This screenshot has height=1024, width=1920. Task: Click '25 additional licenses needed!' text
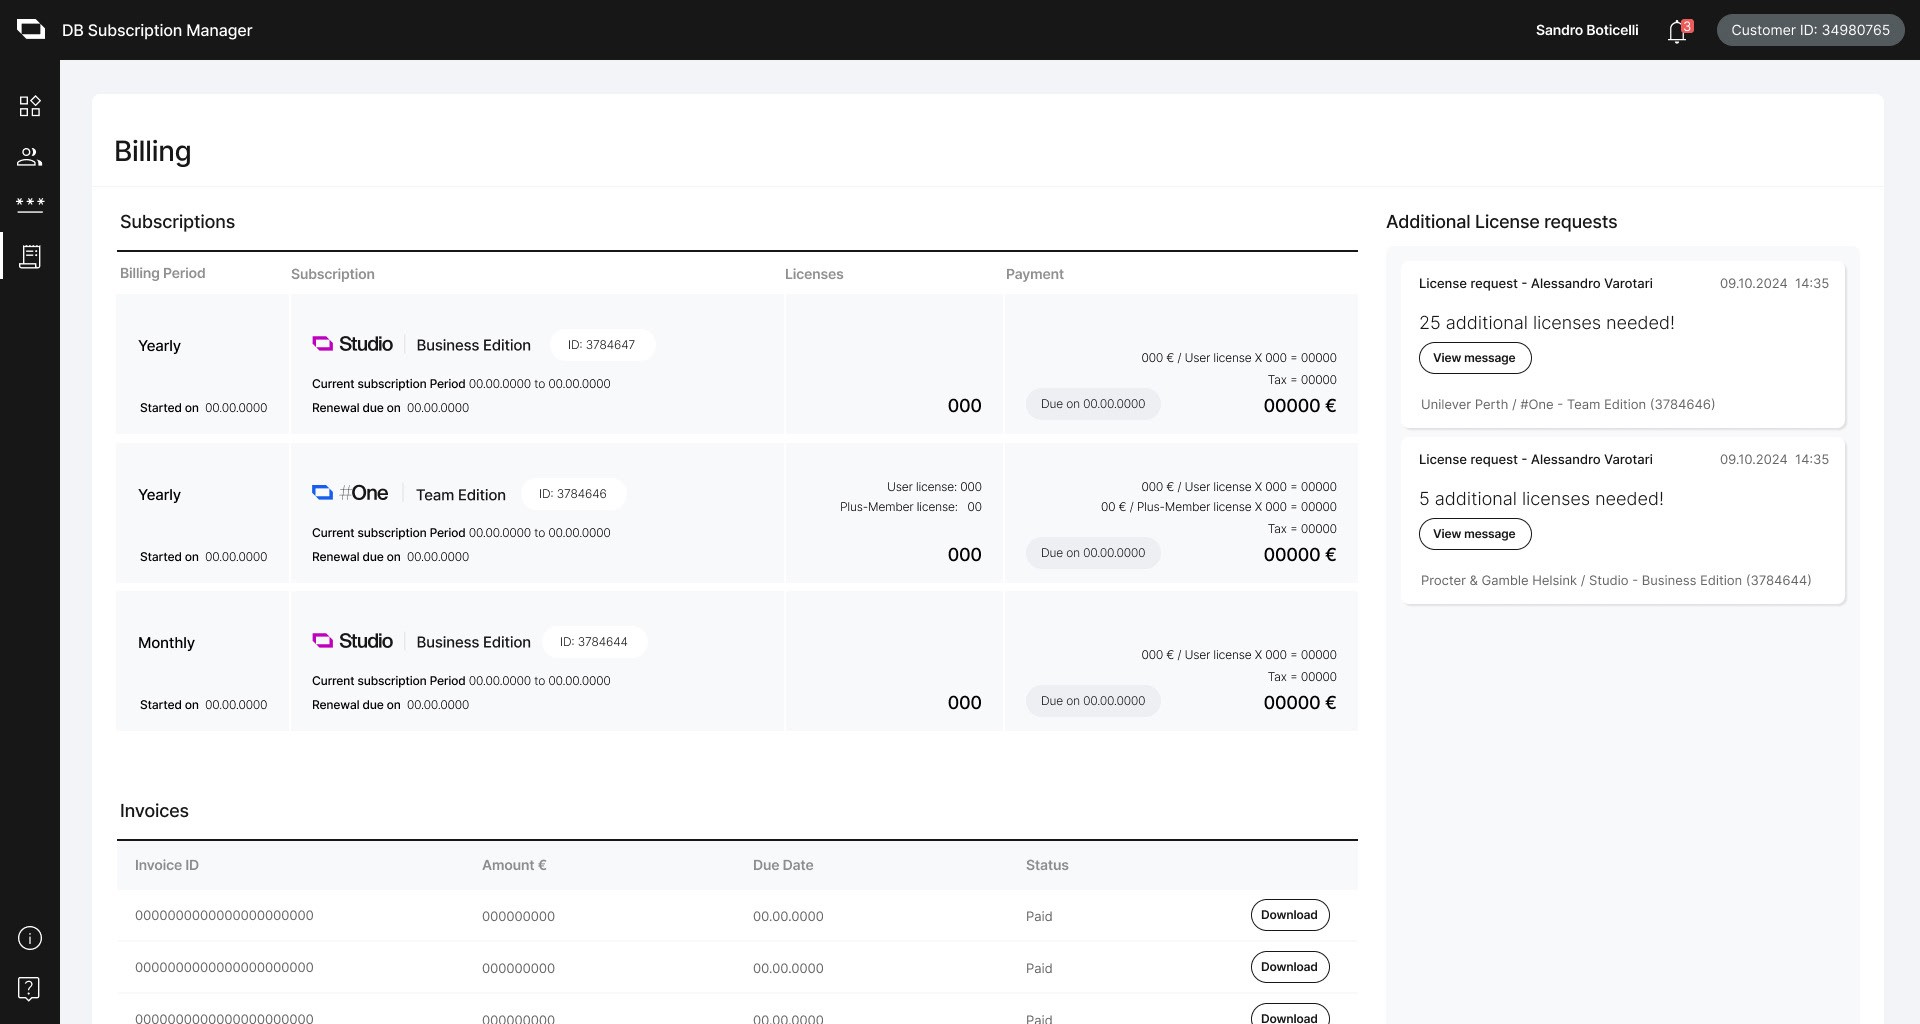click(1547, 323)
